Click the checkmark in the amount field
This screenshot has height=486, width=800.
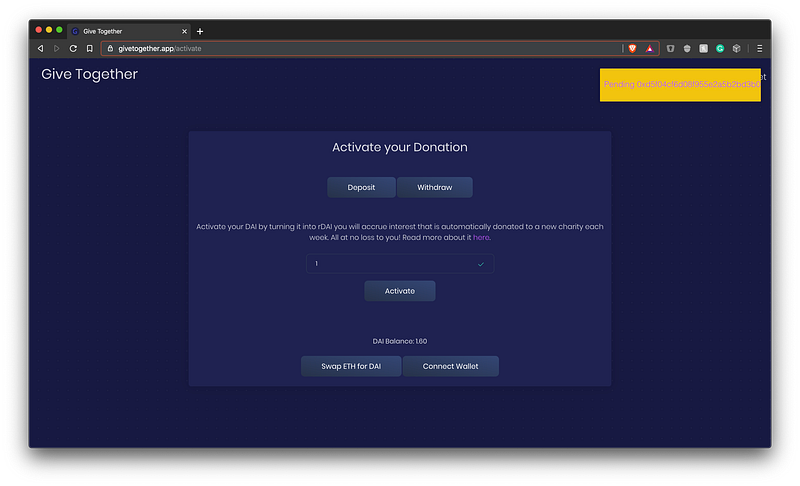click(481, 264)
